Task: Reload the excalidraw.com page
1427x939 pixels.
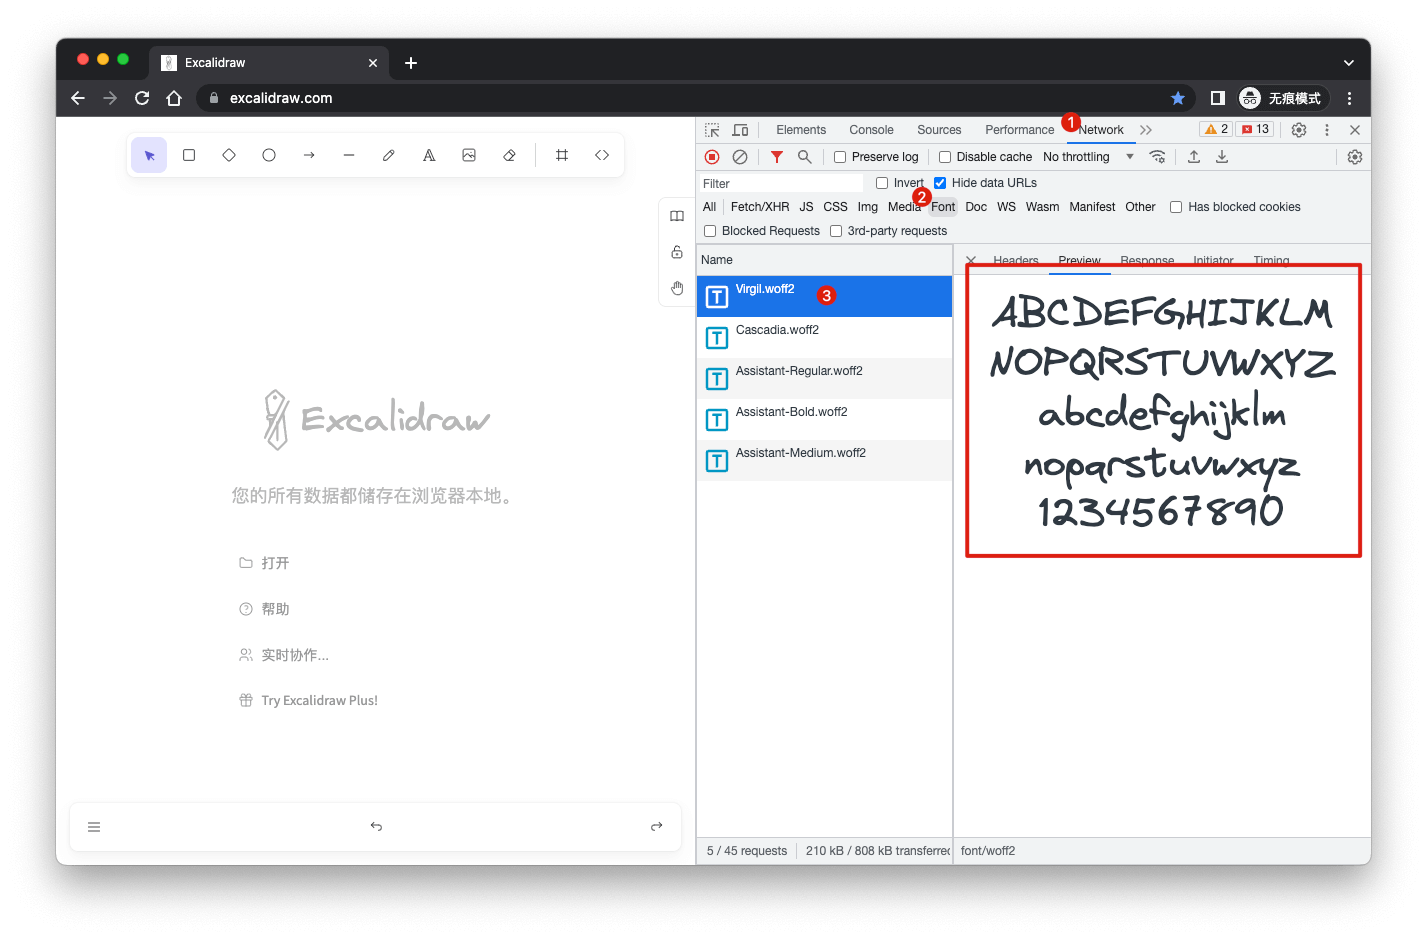Action: (x=142, y=98)
